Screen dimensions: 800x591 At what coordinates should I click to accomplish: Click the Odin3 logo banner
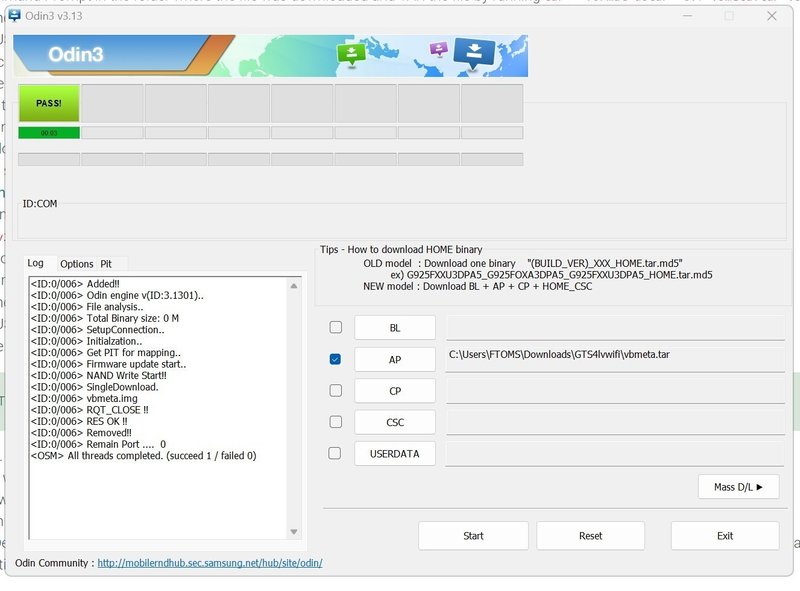pos(271,56)
